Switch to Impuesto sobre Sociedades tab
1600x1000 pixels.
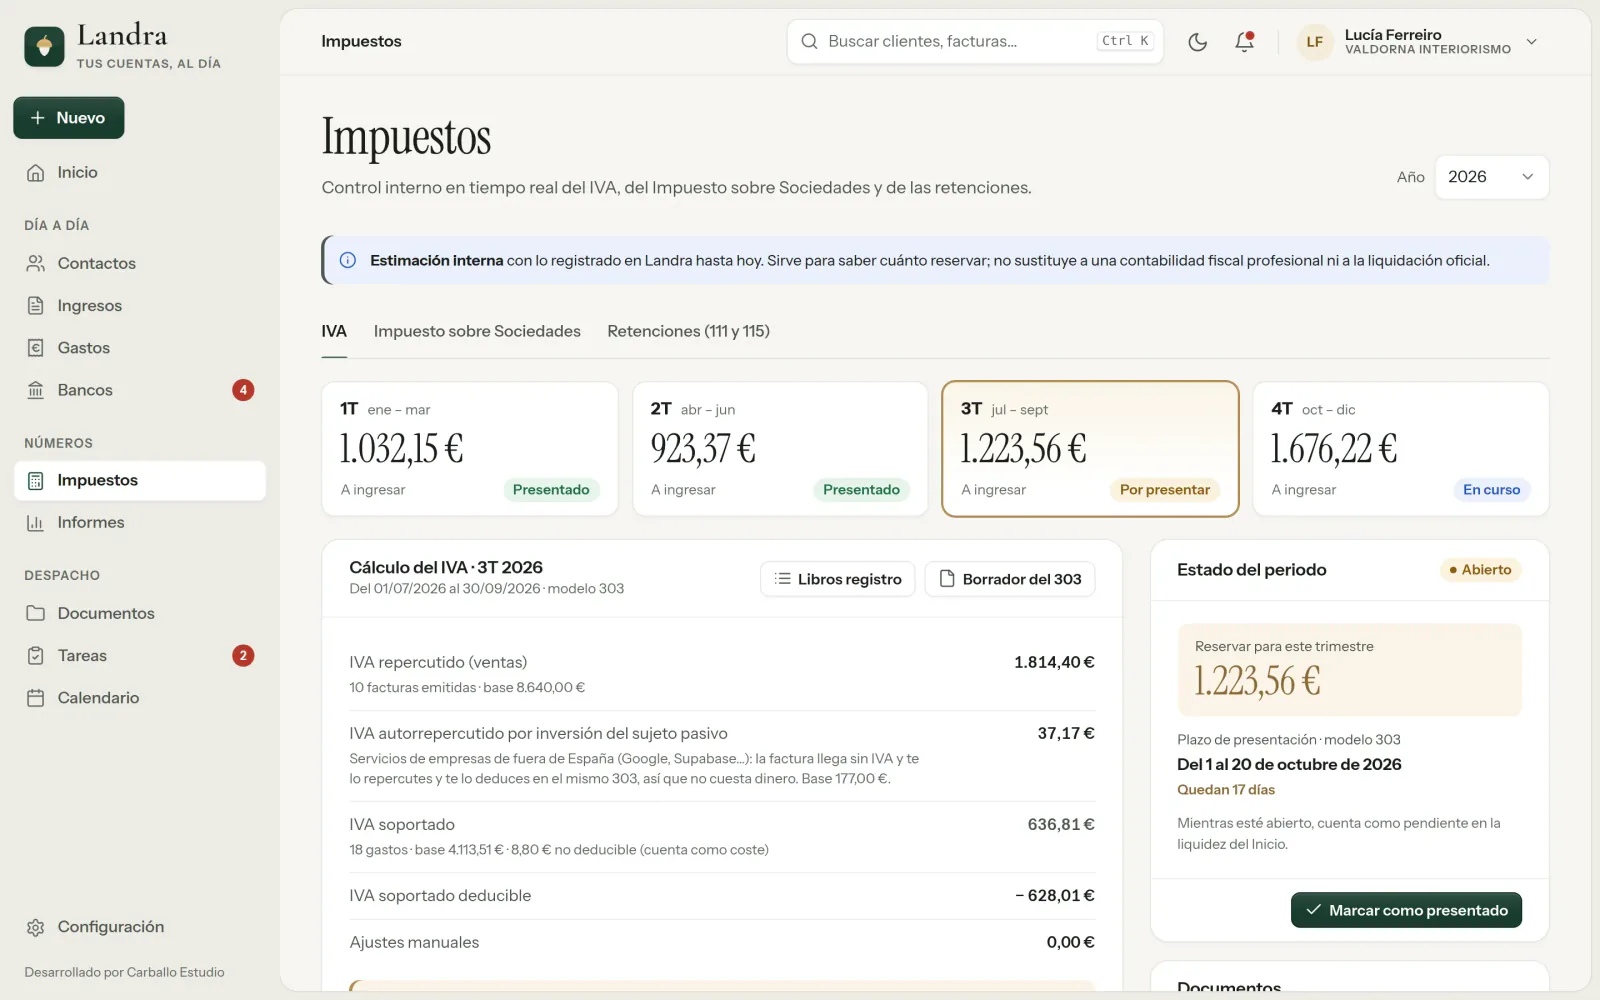477,332
